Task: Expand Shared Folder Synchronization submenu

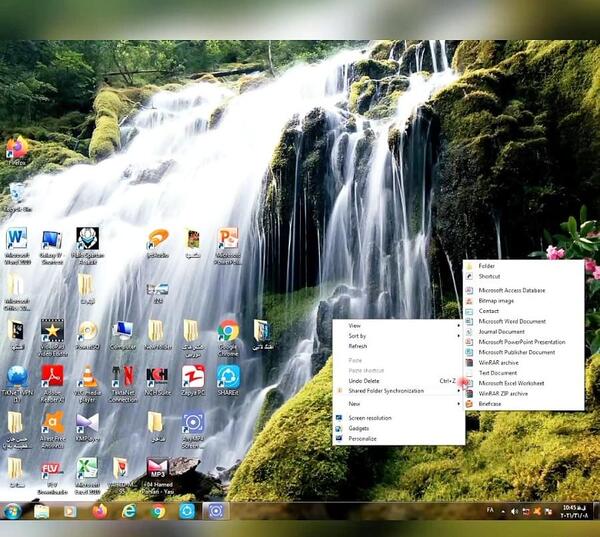Action: [399, 391]
